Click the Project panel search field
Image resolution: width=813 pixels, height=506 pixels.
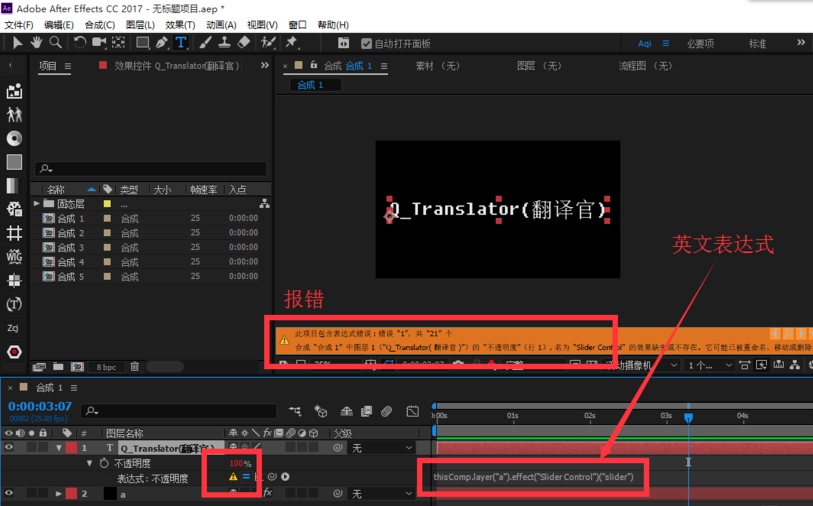tap(150, 168)
